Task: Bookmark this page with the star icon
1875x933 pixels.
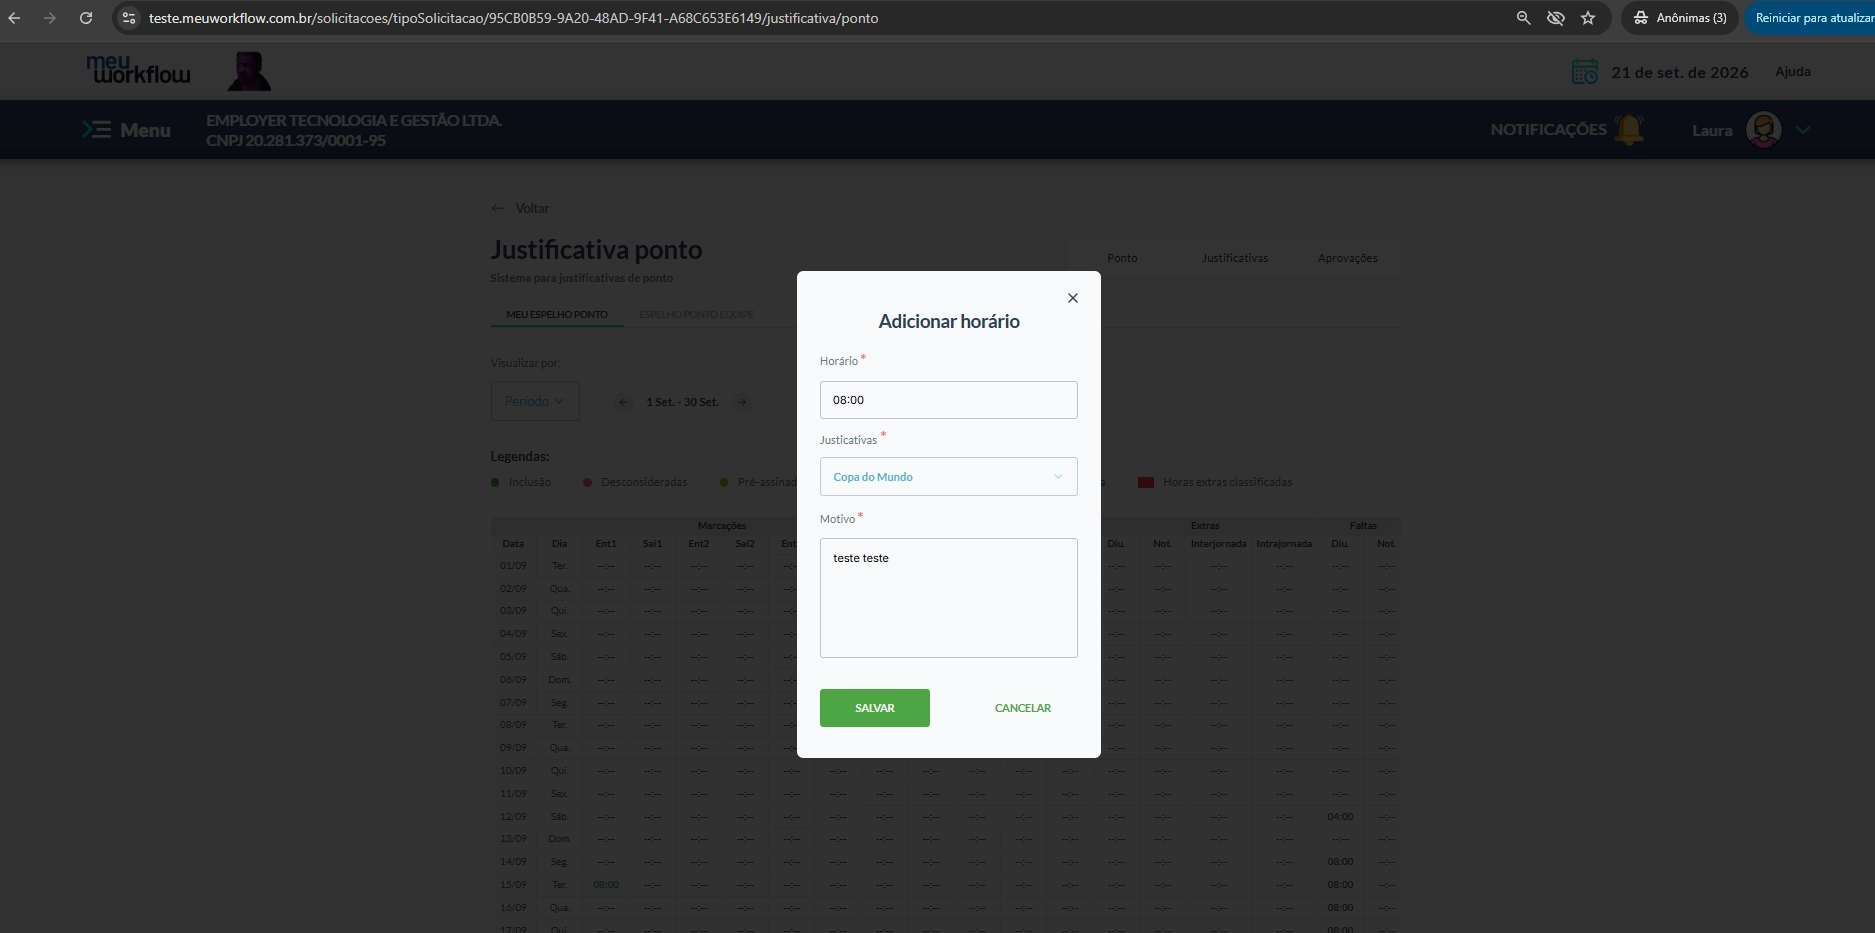Action: point(1588,18)
